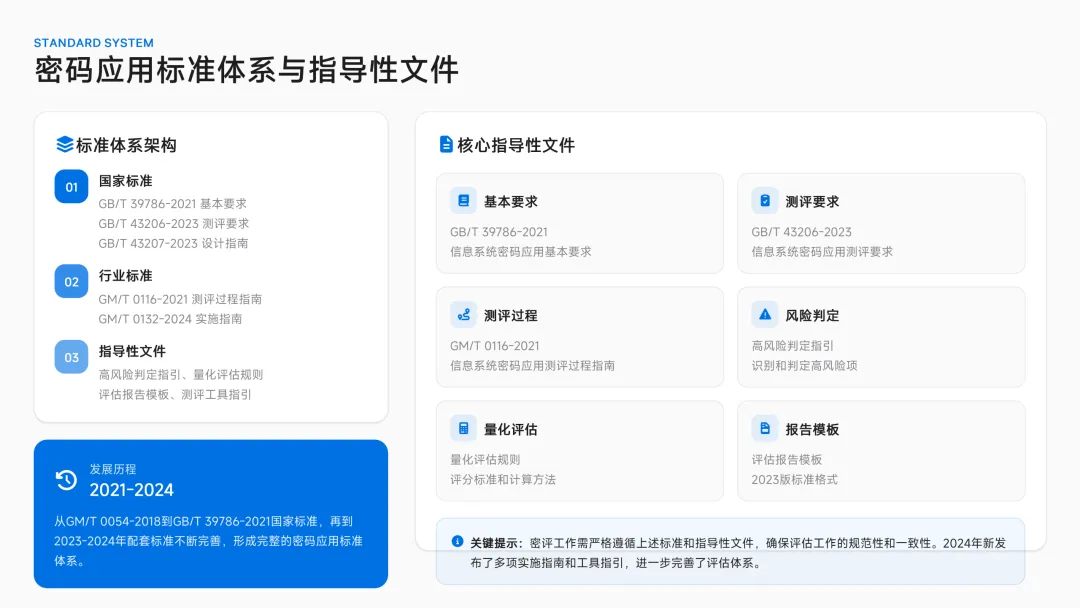Click GB/T 43206-2023 in the 测评要求 card
Viewport: 1080px width, 608px height.
pyautogui.click(x=801, y=232)
